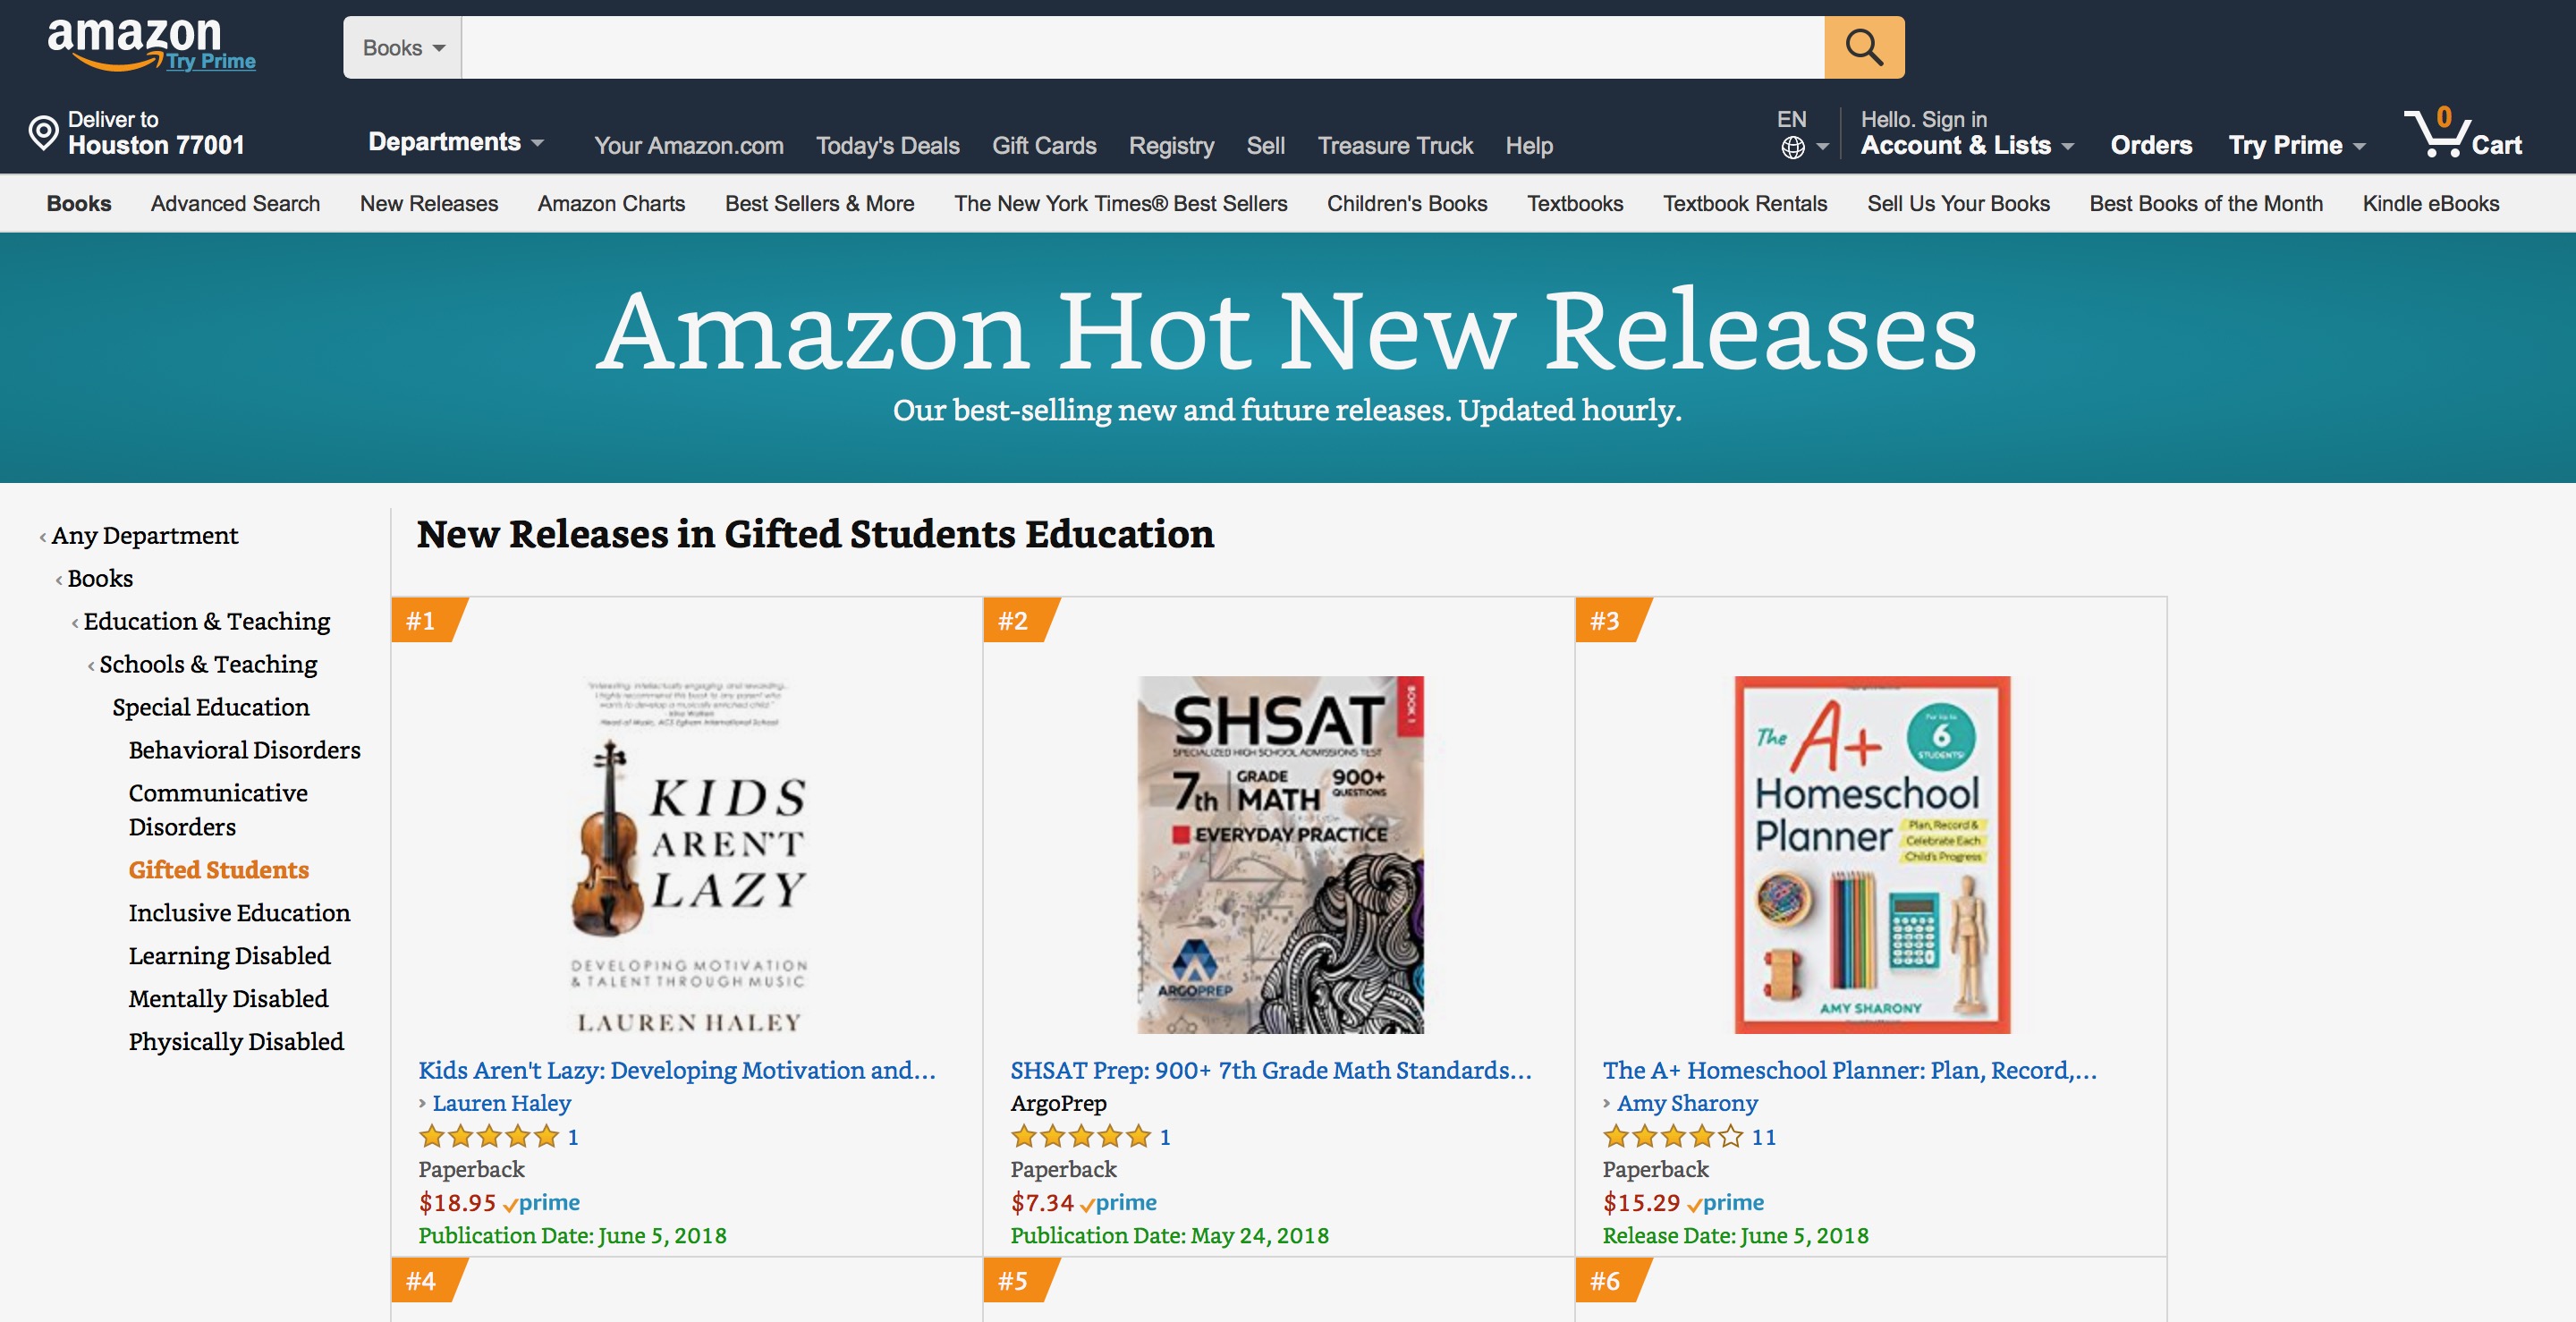Screen dimensions: 2576x1322
Task: Click the location pin near Deliver to Houston
Action: (x=42, y=131)
